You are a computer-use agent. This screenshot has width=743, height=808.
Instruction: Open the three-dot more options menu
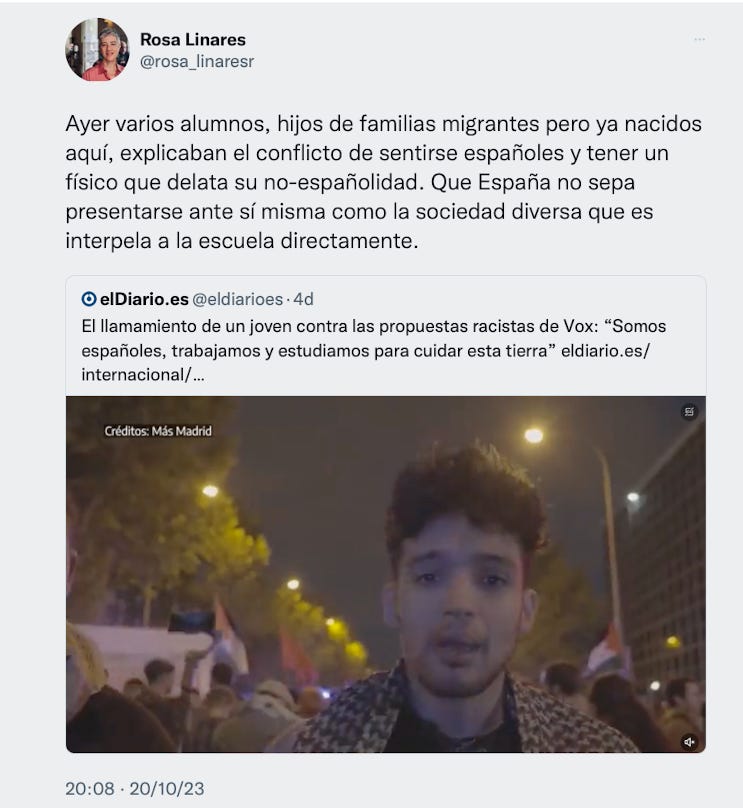[x=699, y=39]
